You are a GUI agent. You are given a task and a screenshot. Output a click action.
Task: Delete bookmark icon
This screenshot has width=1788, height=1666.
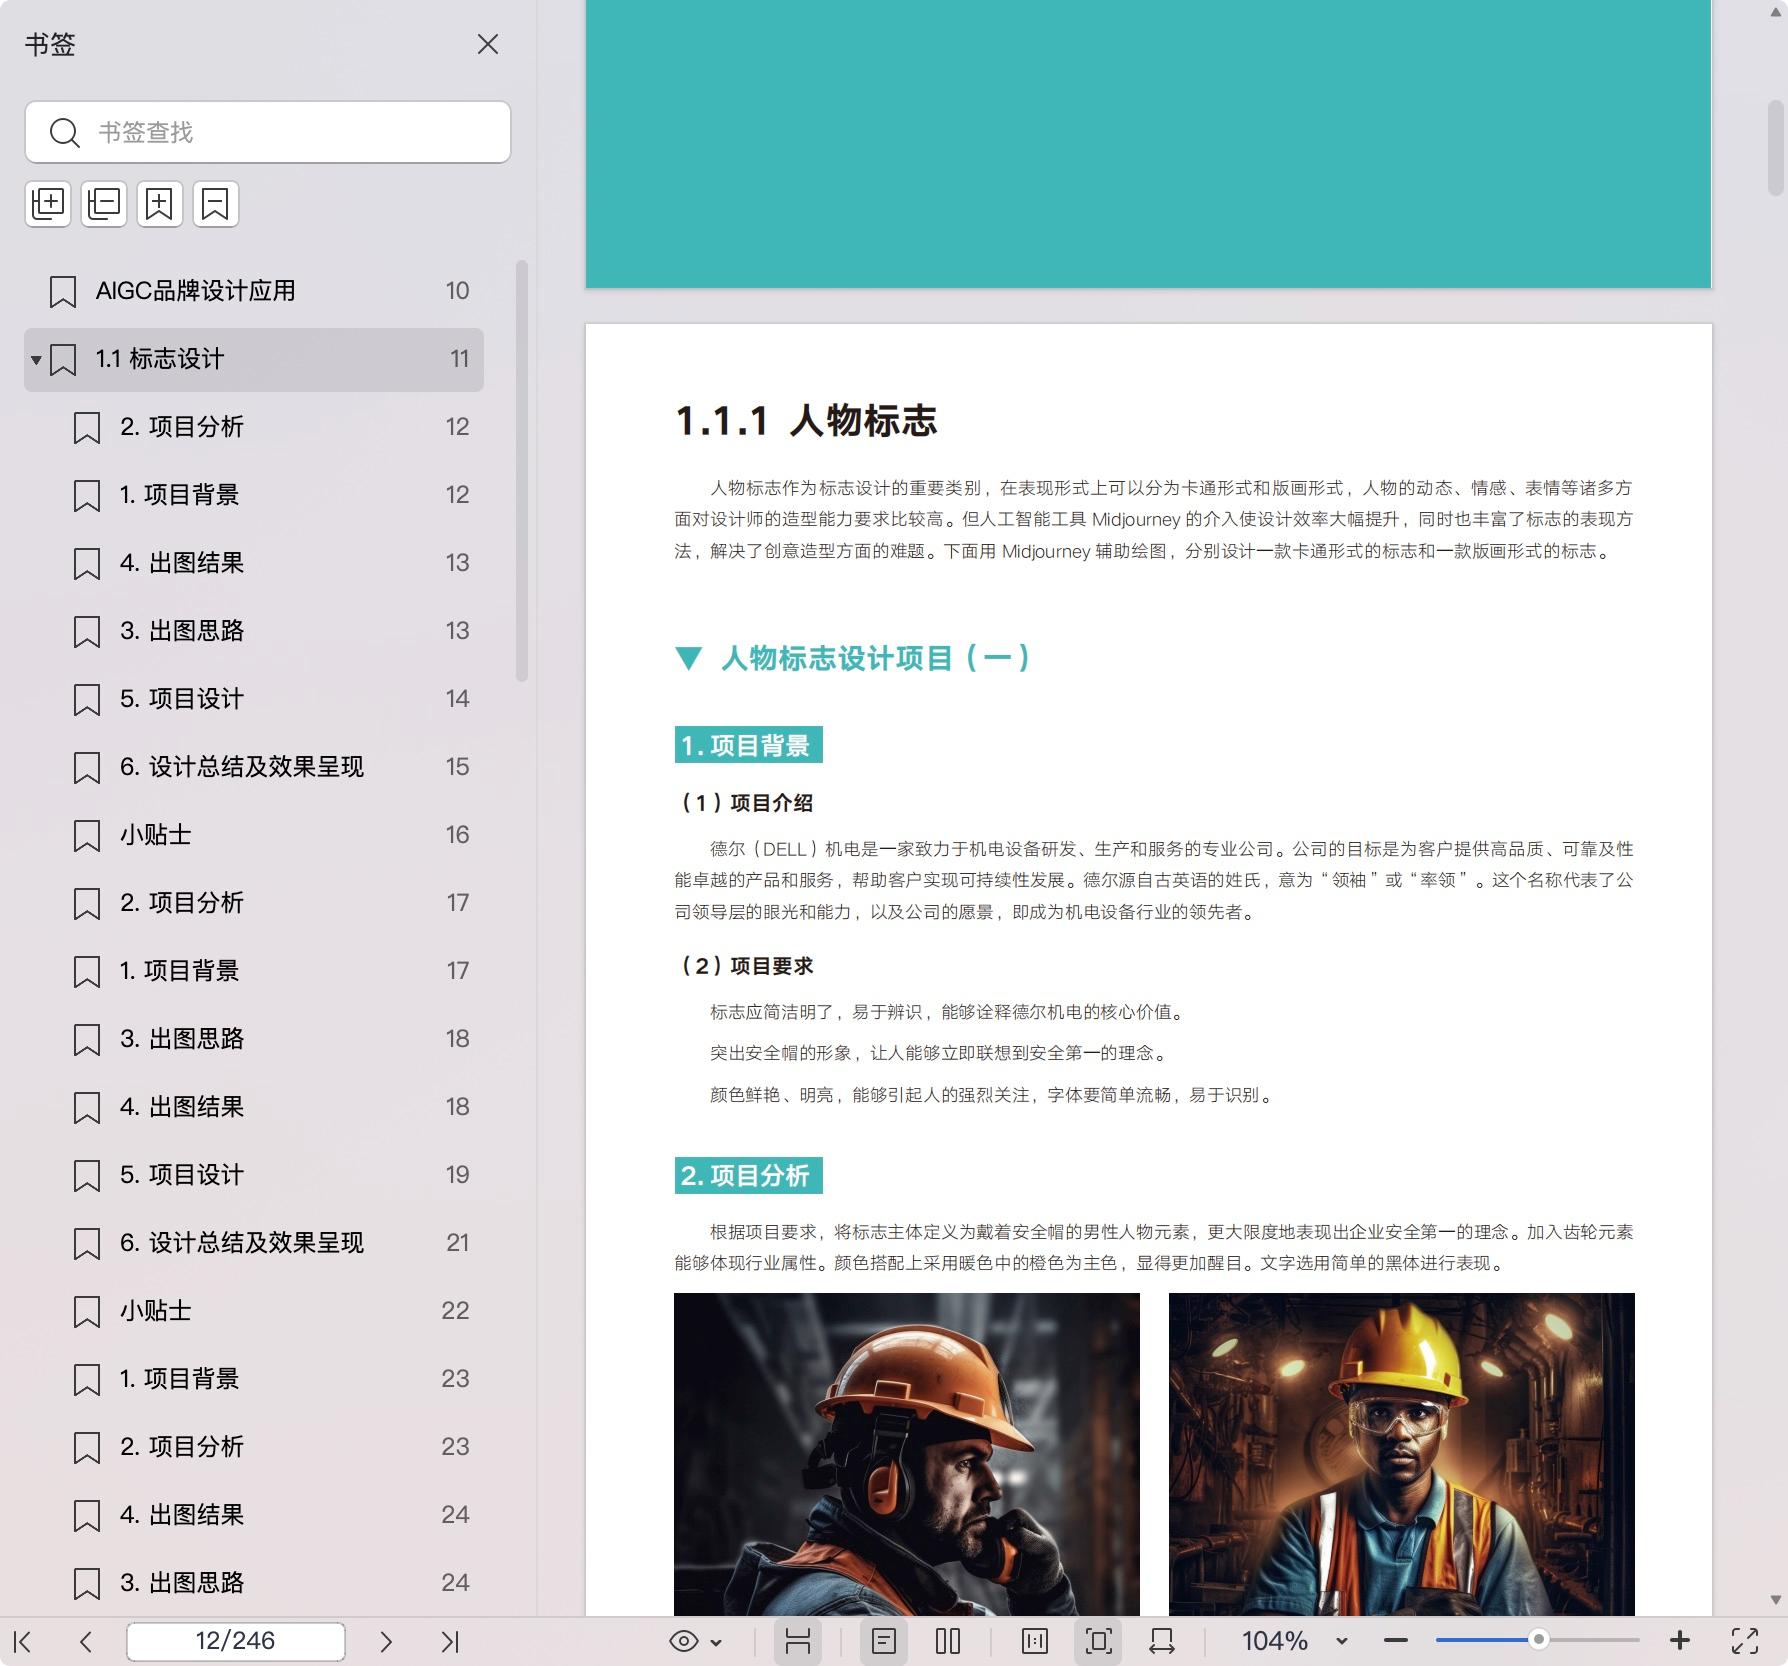tap(215, 204)
